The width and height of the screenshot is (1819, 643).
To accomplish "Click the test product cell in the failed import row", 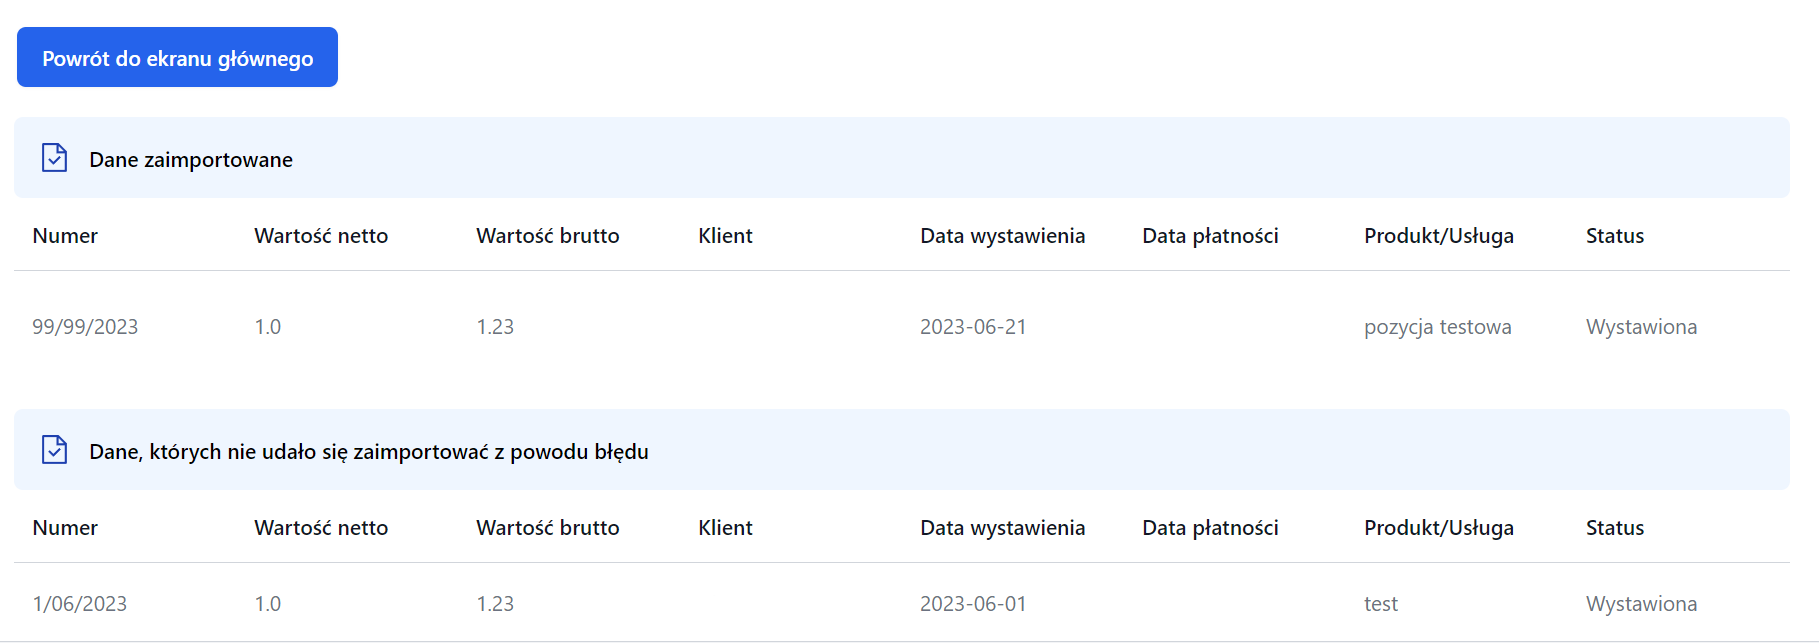I will (1381, 604).
